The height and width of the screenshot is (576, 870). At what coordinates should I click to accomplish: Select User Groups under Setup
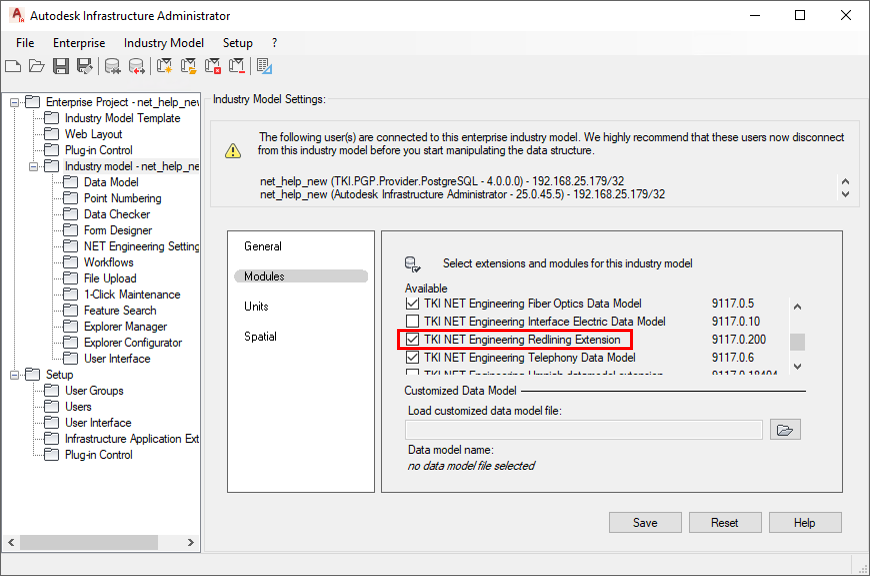[x=94, y=391]
